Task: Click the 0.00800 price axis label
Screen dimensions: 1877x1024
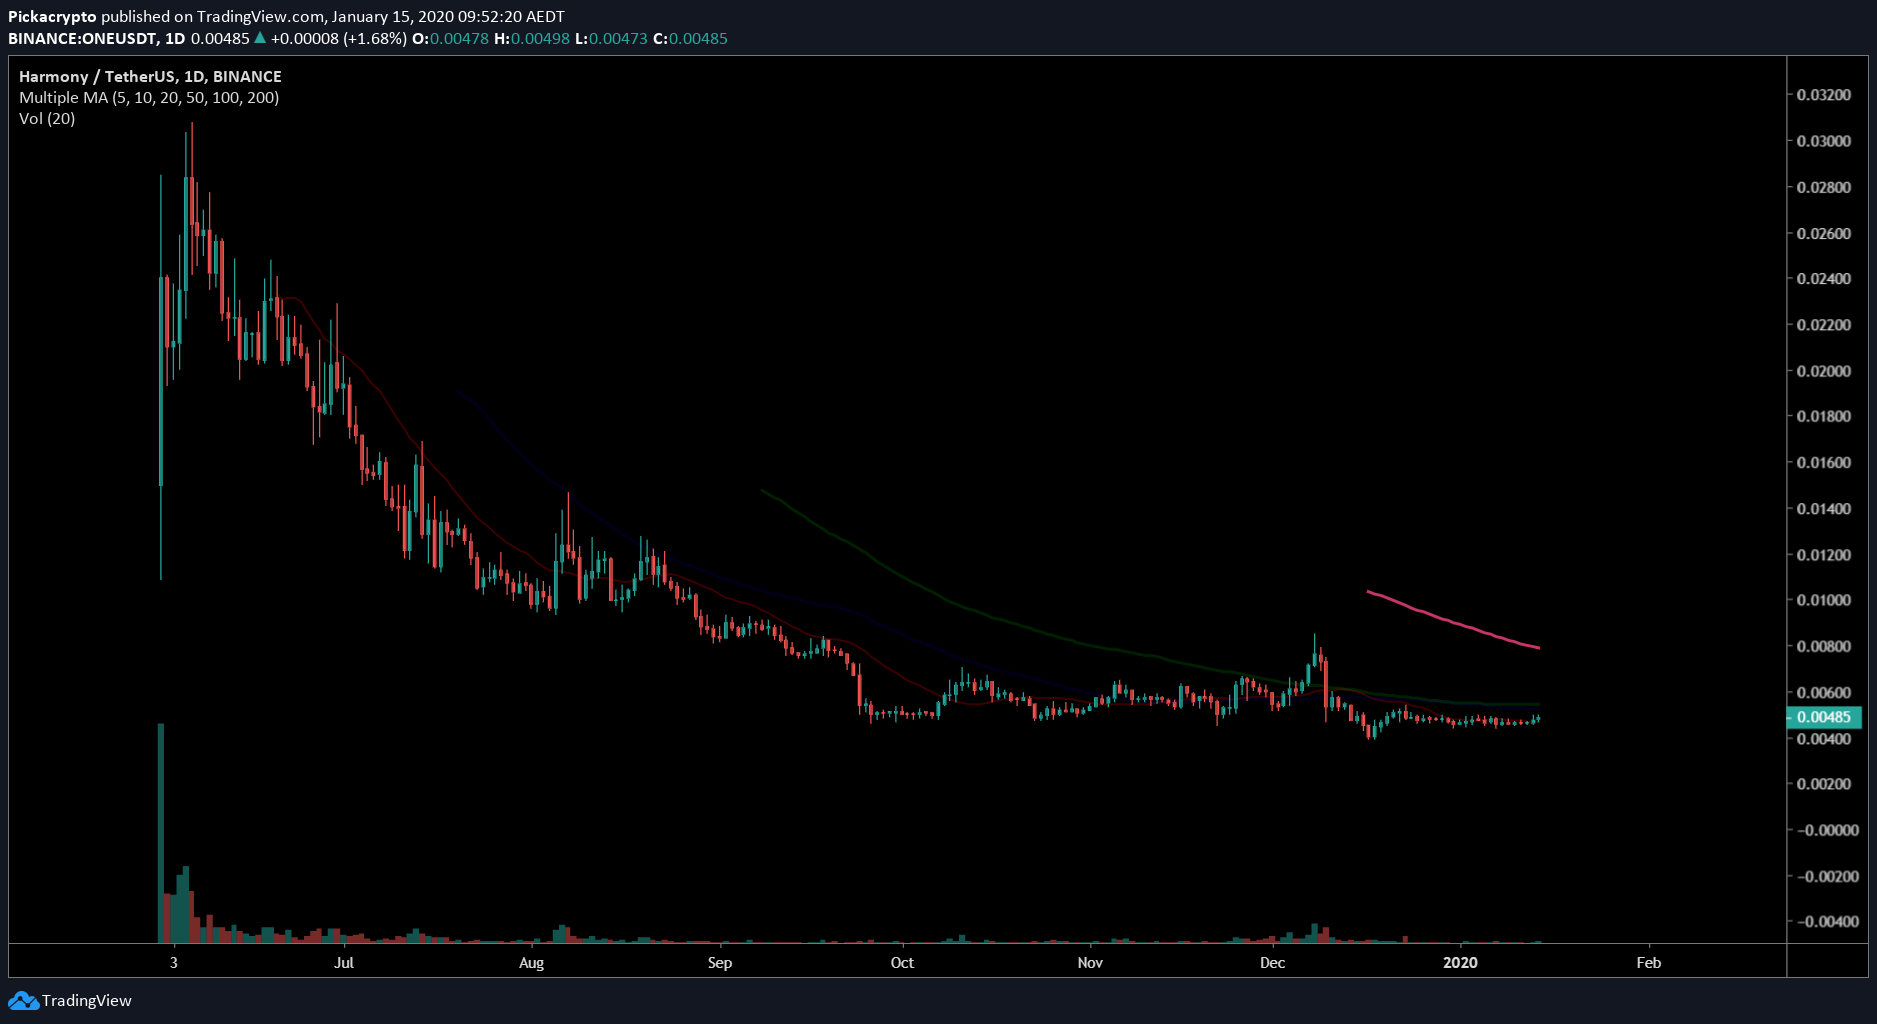Action: tap(1824, 646)
